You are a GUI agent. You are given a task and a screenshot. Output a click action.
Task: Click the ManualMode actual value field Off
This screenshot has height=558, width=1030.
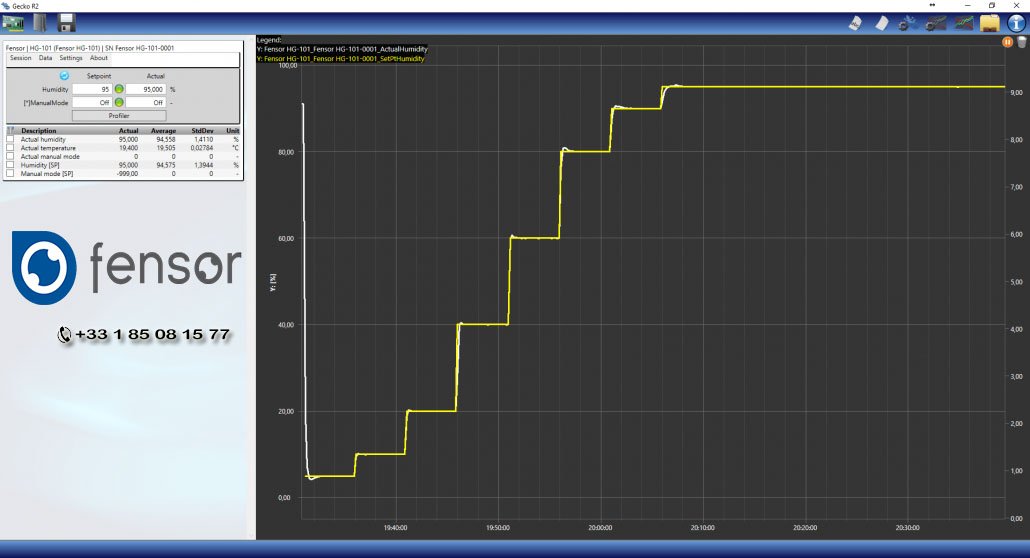tap(145, 103)
